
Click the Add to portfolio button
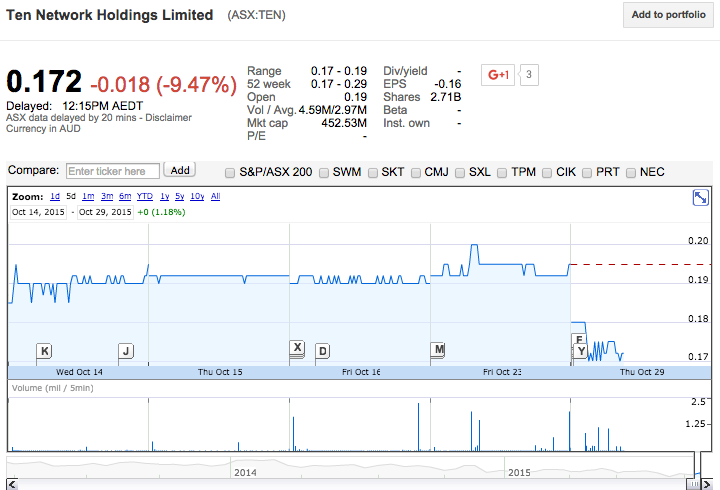click(668, 15)
